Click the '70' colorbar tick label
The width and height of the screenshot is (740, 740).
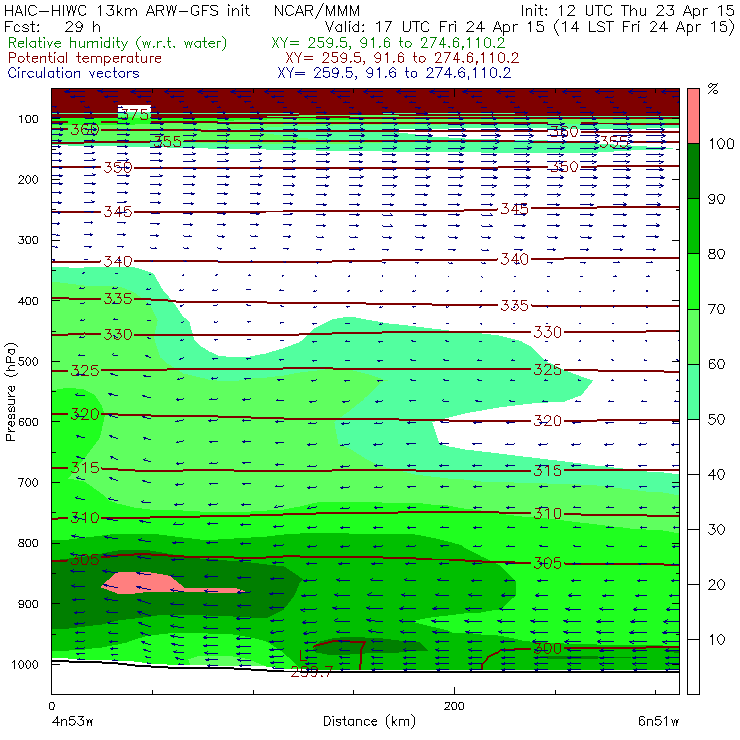[x=716, y=309]
